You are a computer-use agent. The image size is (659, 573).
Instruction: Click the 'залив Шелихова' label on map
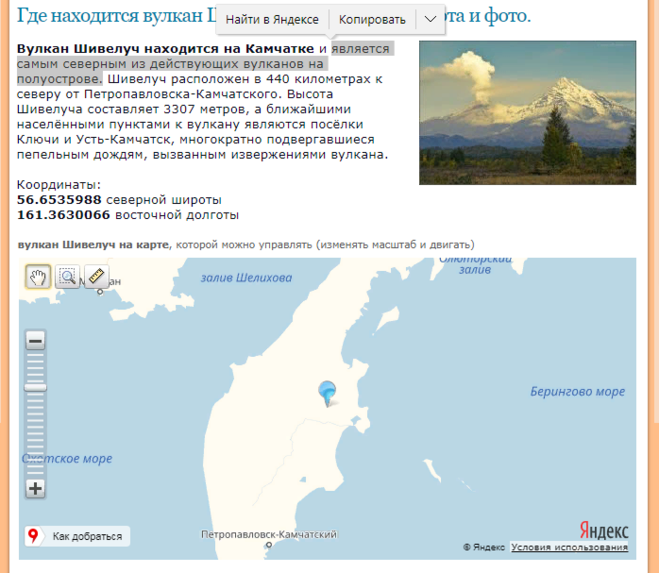click(x=246, y=278)
